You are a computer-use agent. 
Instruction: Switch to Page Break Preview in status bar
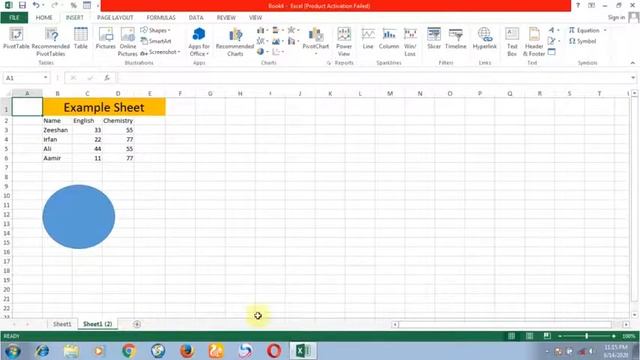point(547,336)
